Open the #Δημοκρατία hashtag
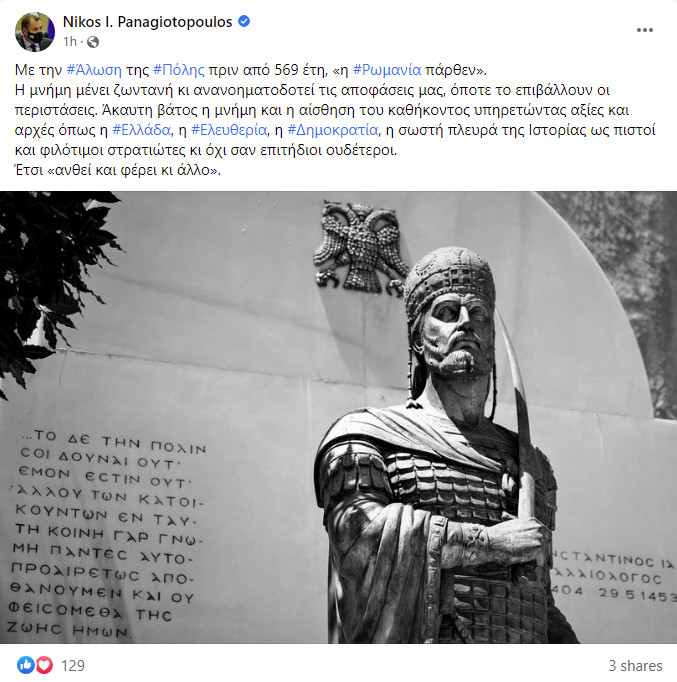The width and height of the screenshot is (677, 682). (x=333, y=130)
